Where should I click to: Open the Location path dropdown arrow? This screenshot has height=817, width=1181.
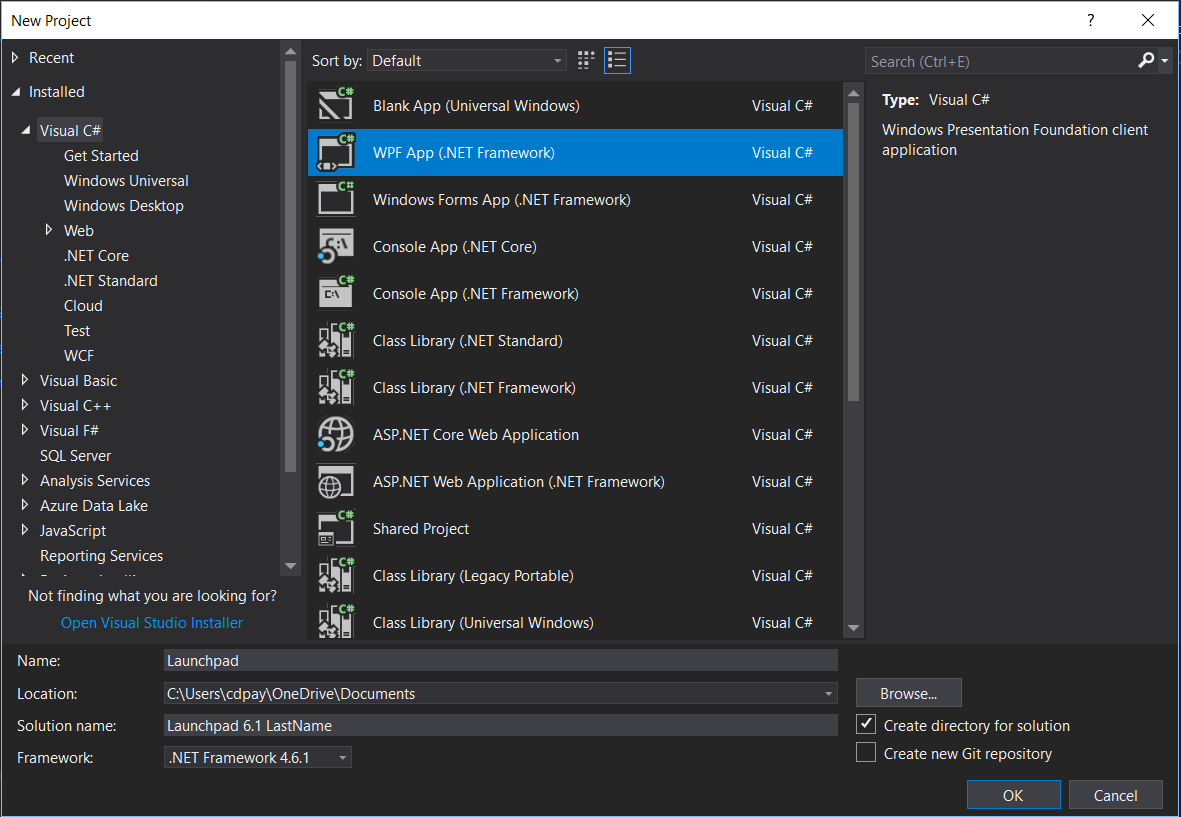click(828, 694)
